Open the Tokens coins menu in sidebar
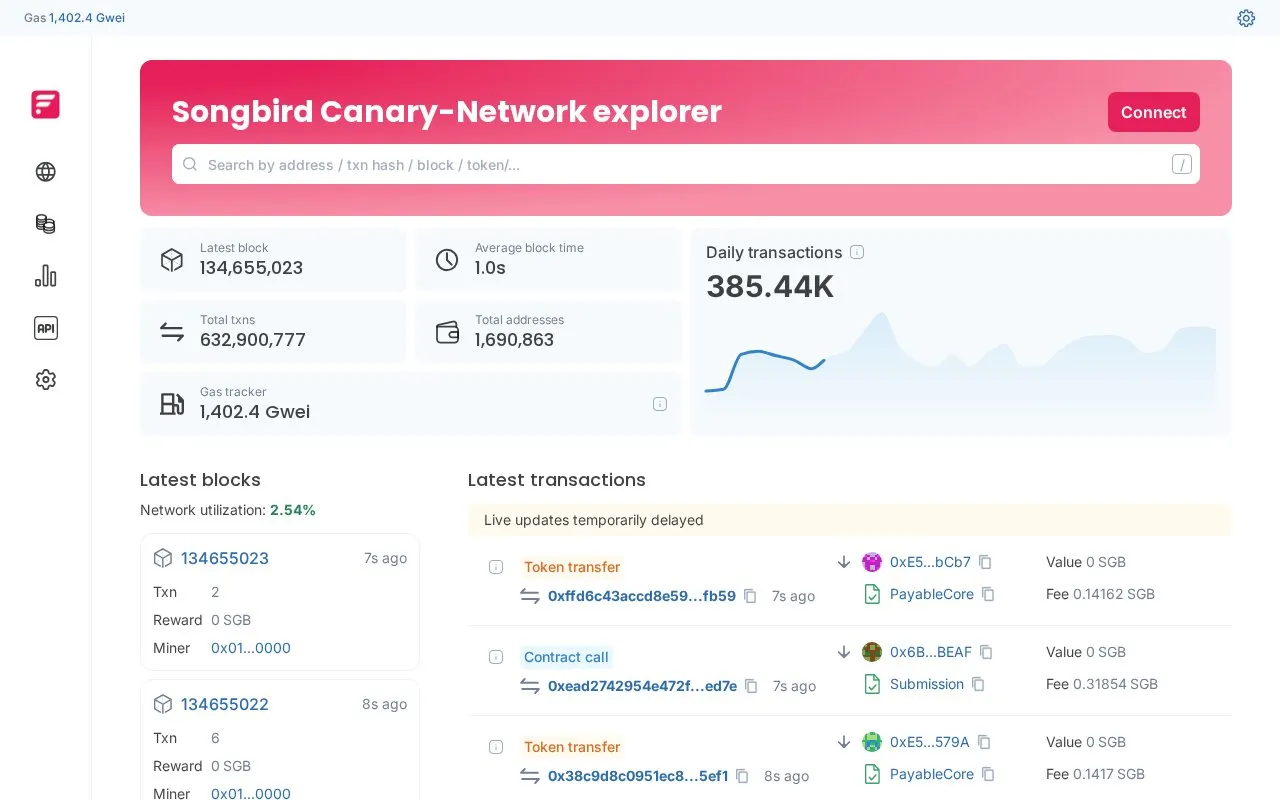 tap(45, 224)
